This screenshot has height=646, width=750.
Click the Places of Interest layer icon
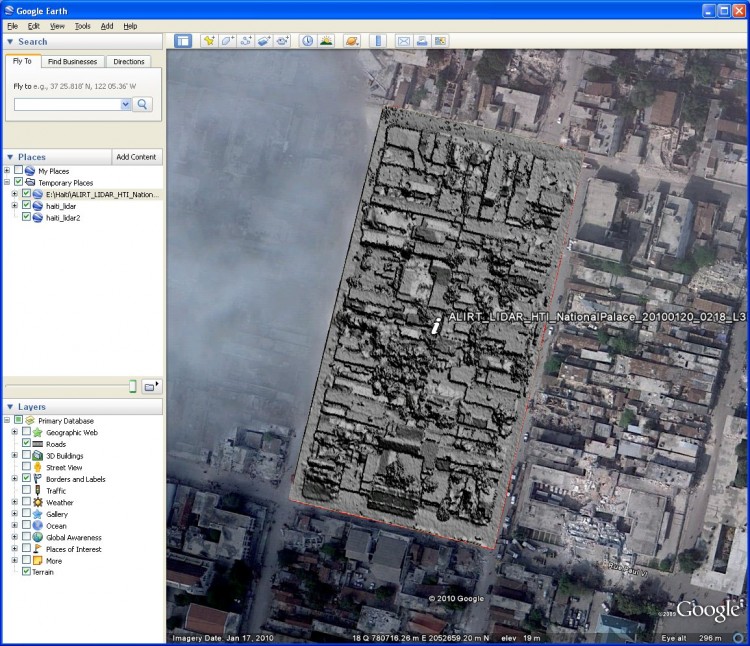pyautogui.click(x=38, y=549)
